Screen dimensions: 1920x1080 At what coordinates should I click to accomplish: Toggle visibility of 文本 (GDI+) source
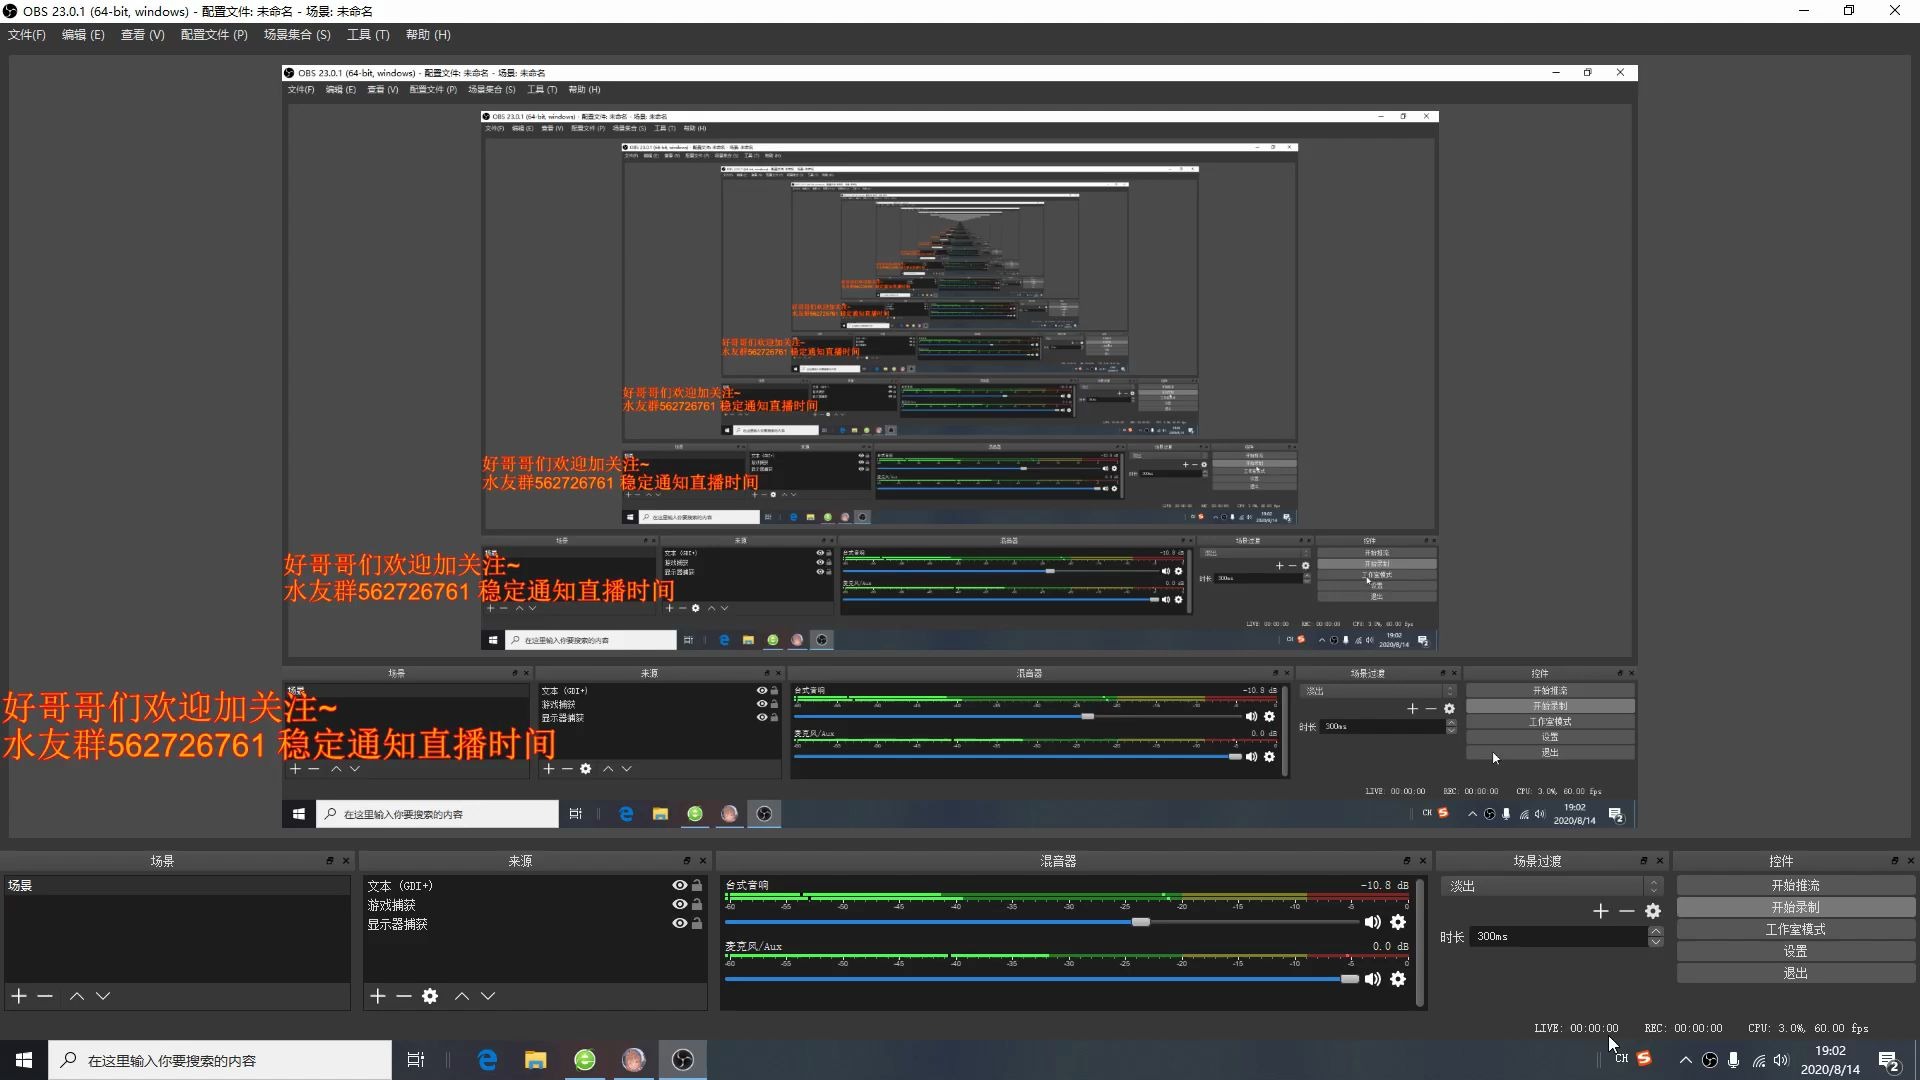pyautogui.click(x=679, y=886)
